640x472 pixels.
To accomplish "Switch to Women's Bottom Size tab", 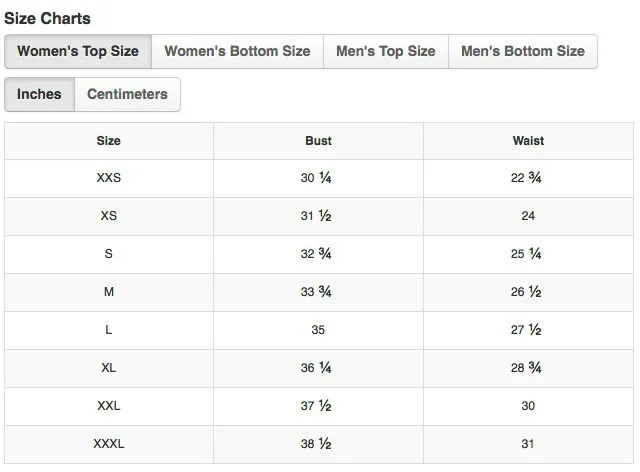I will pyautogui.click(x=237, y=51).
